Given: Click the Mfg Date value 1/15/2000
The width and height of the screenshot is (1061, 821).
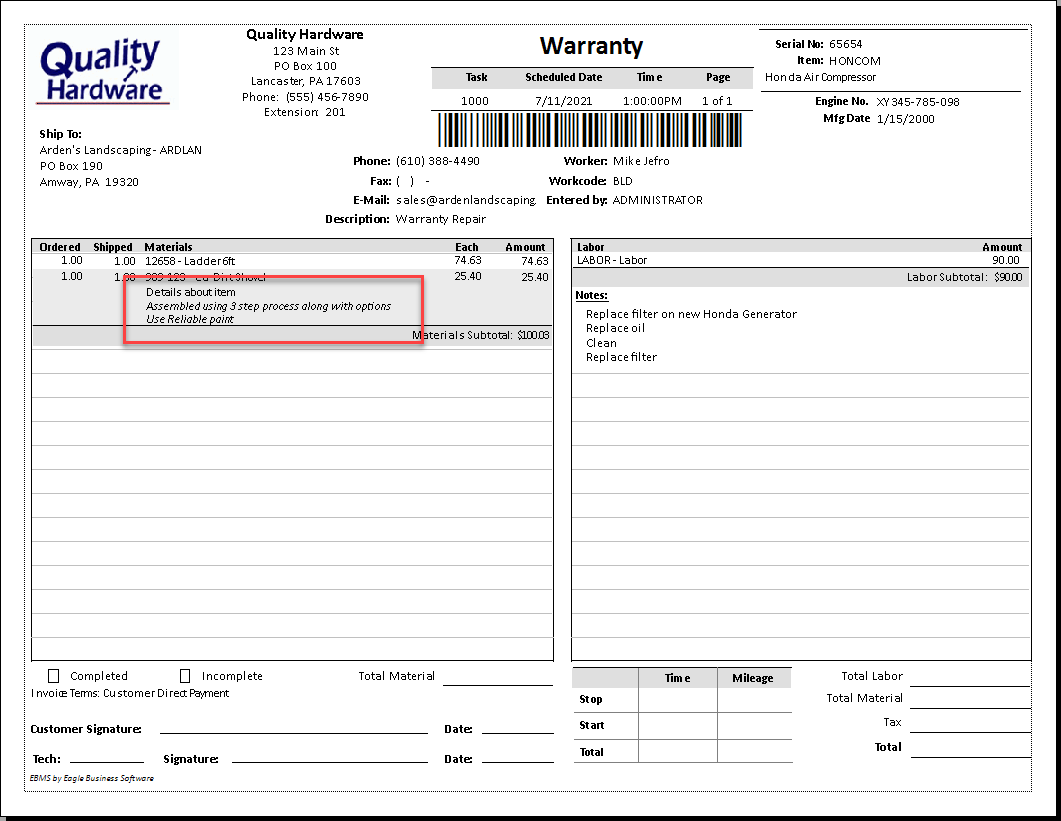Looking at the screenshot, I should pos(905,118).
